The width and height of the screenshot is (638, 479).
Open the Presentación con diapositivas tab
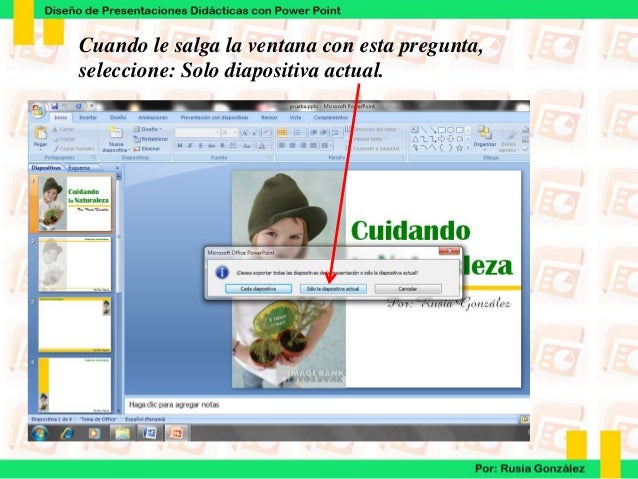[214, 117]
